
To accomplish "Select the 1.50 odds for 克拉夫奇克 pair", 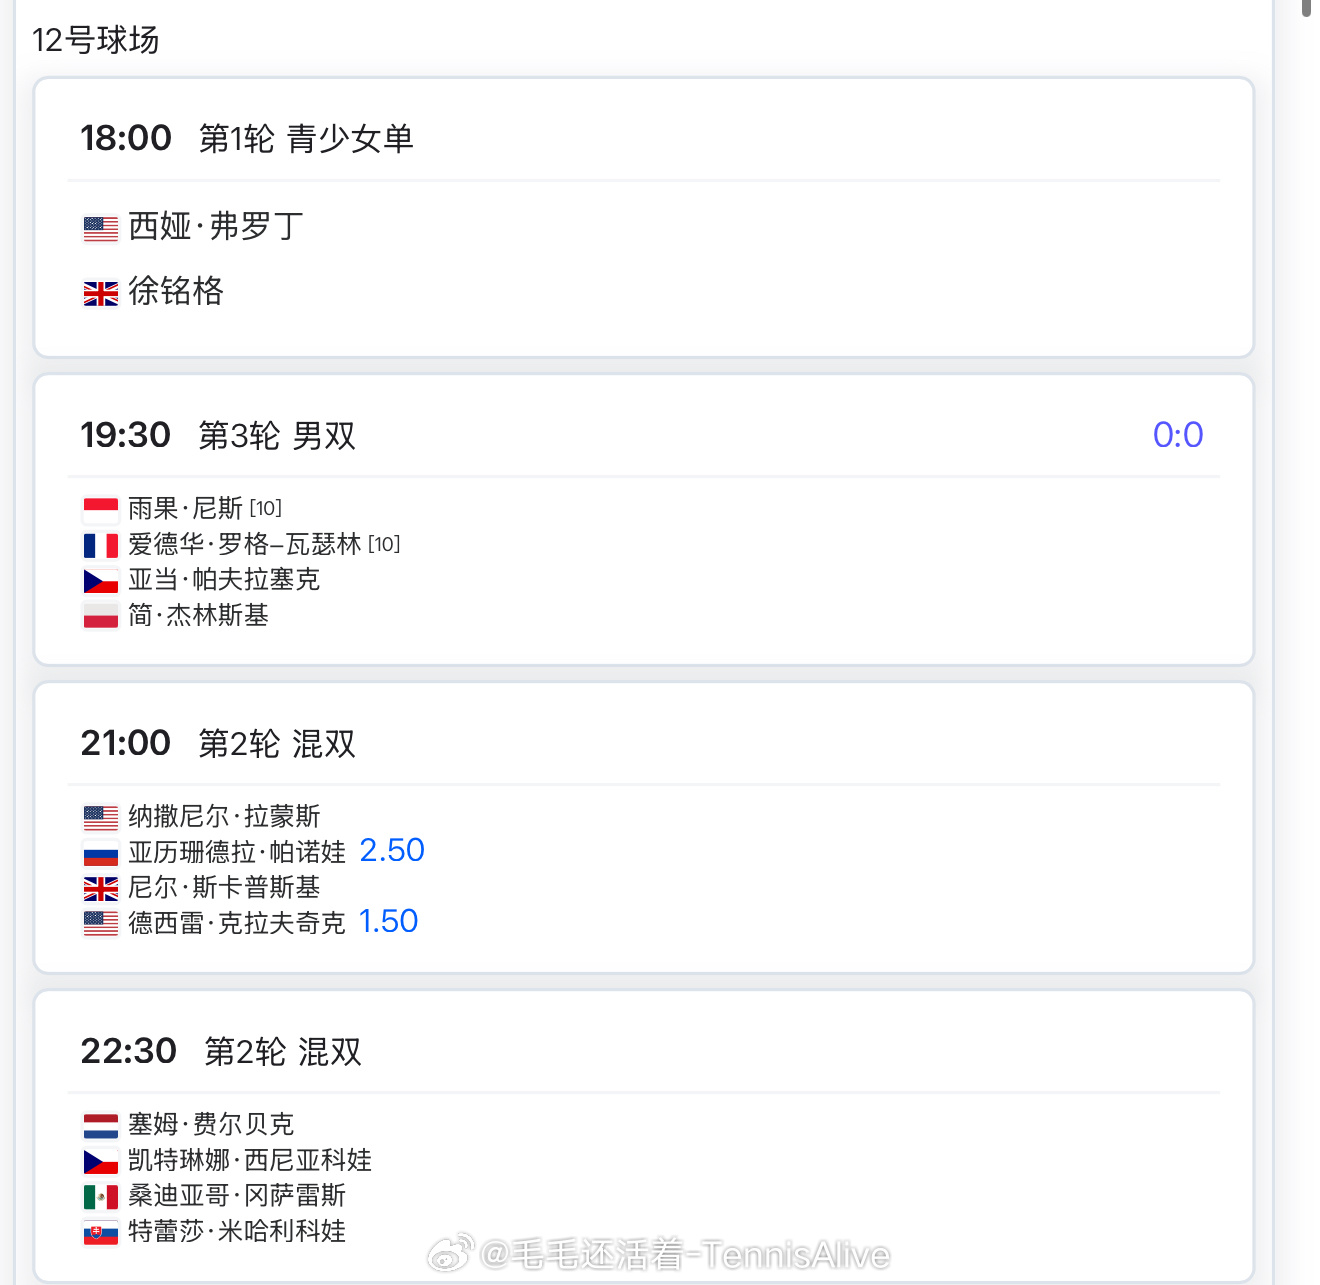I will (388, 921).
